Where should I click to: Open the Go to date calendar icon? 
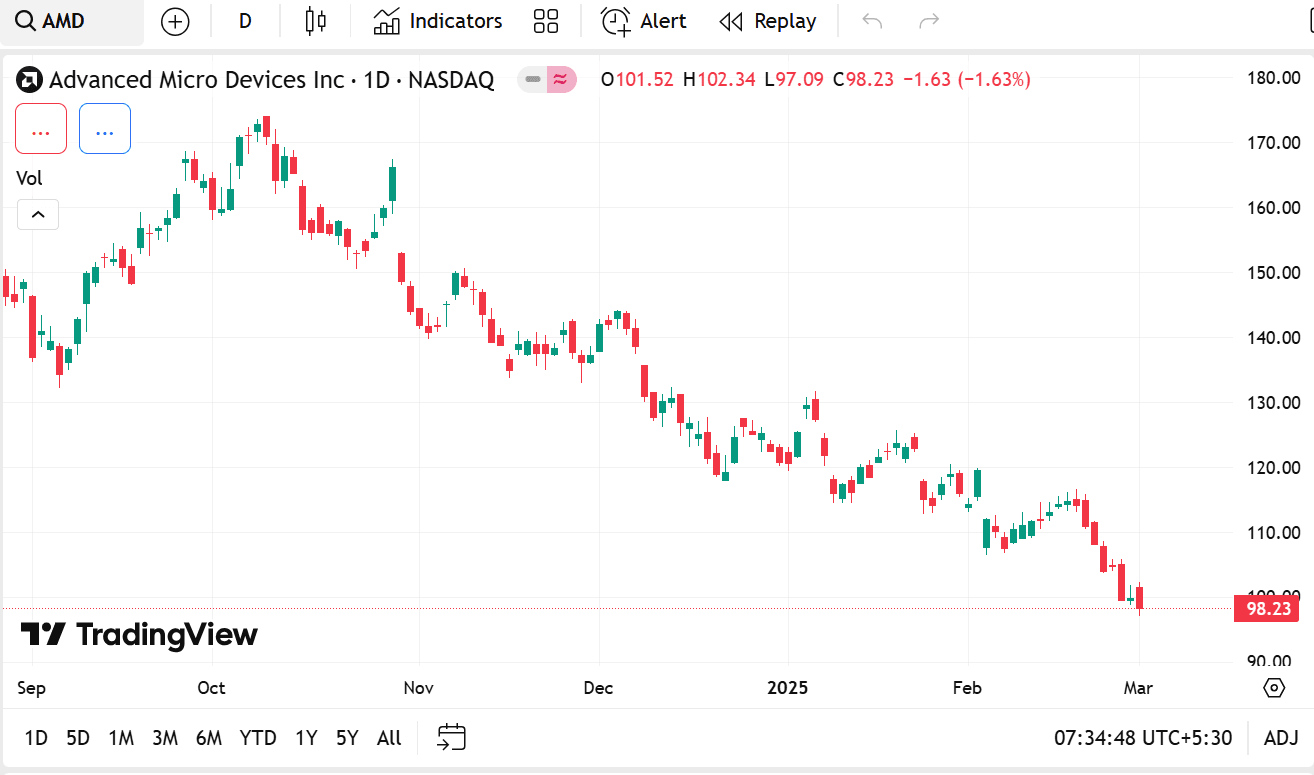[x=452, y=738]
